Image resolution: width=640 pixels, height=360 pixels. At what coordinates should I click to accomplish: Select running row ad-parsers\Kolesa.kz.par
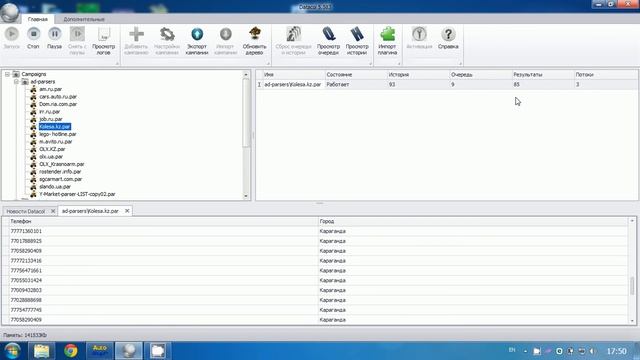[x=447, y=84]
